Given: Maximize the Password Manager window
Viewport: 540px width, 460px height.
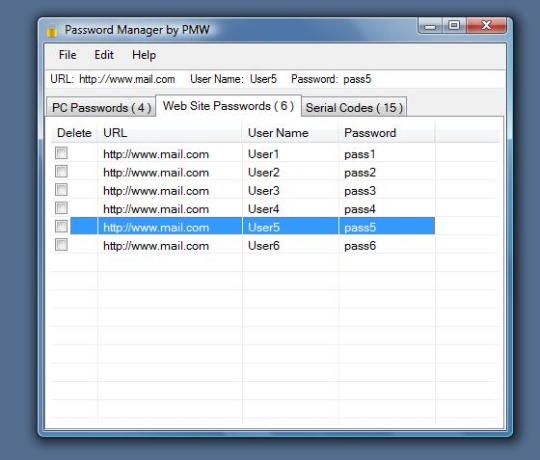Looking at the screenshot, I should click(454, 25).
